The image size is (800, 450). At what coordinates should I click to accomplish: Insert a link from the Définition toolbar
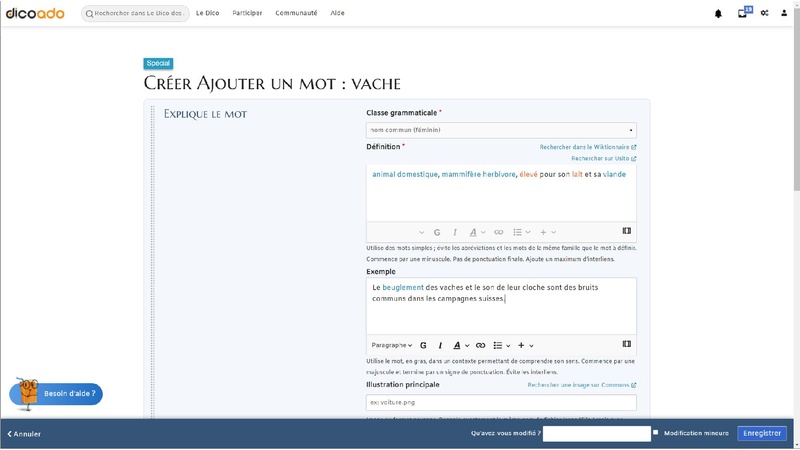(498, 232)
